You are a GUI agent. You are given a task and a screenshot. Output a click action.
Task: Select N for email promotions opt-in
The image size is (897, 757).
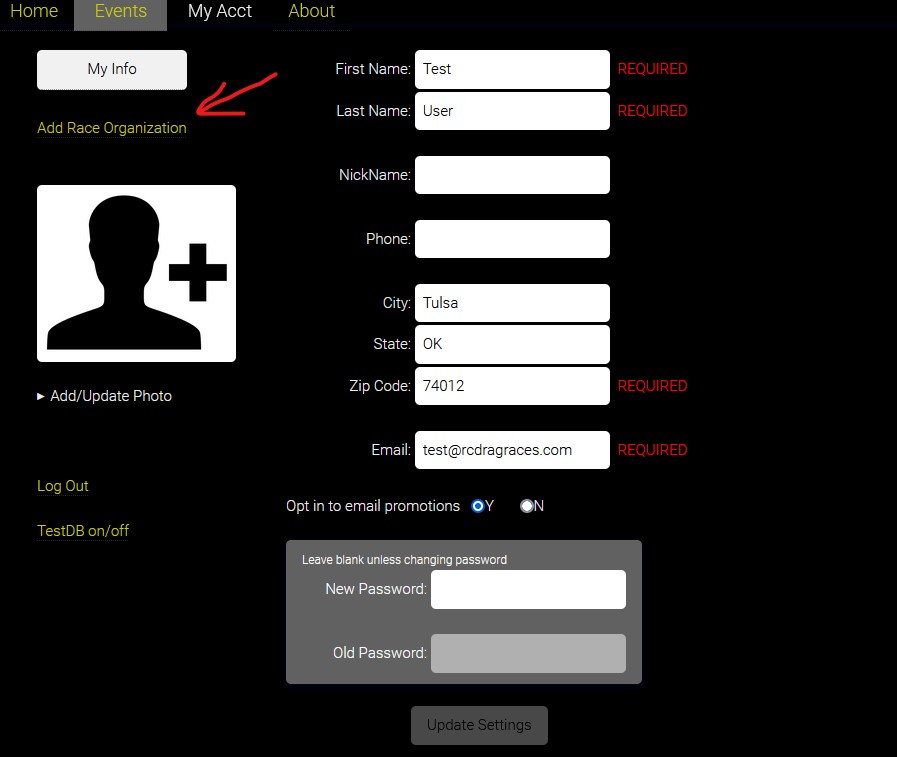[x=527, y=506]
